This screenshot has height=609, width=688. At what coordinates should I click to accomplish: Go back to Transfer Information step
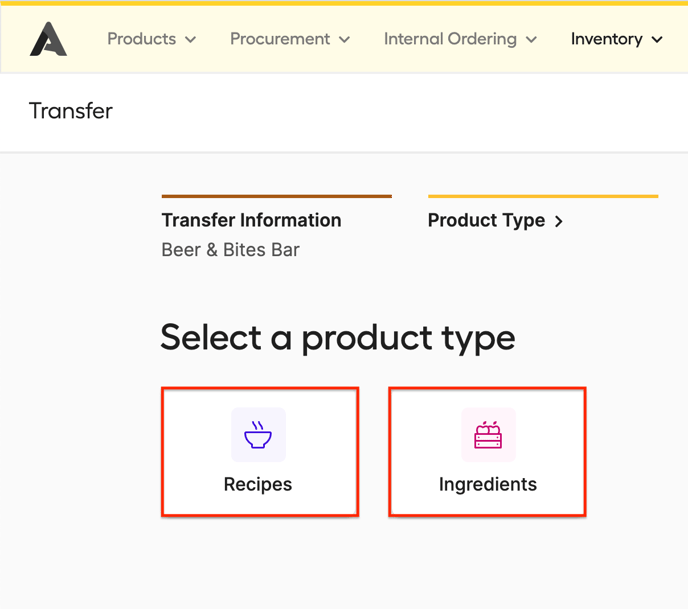251,220
